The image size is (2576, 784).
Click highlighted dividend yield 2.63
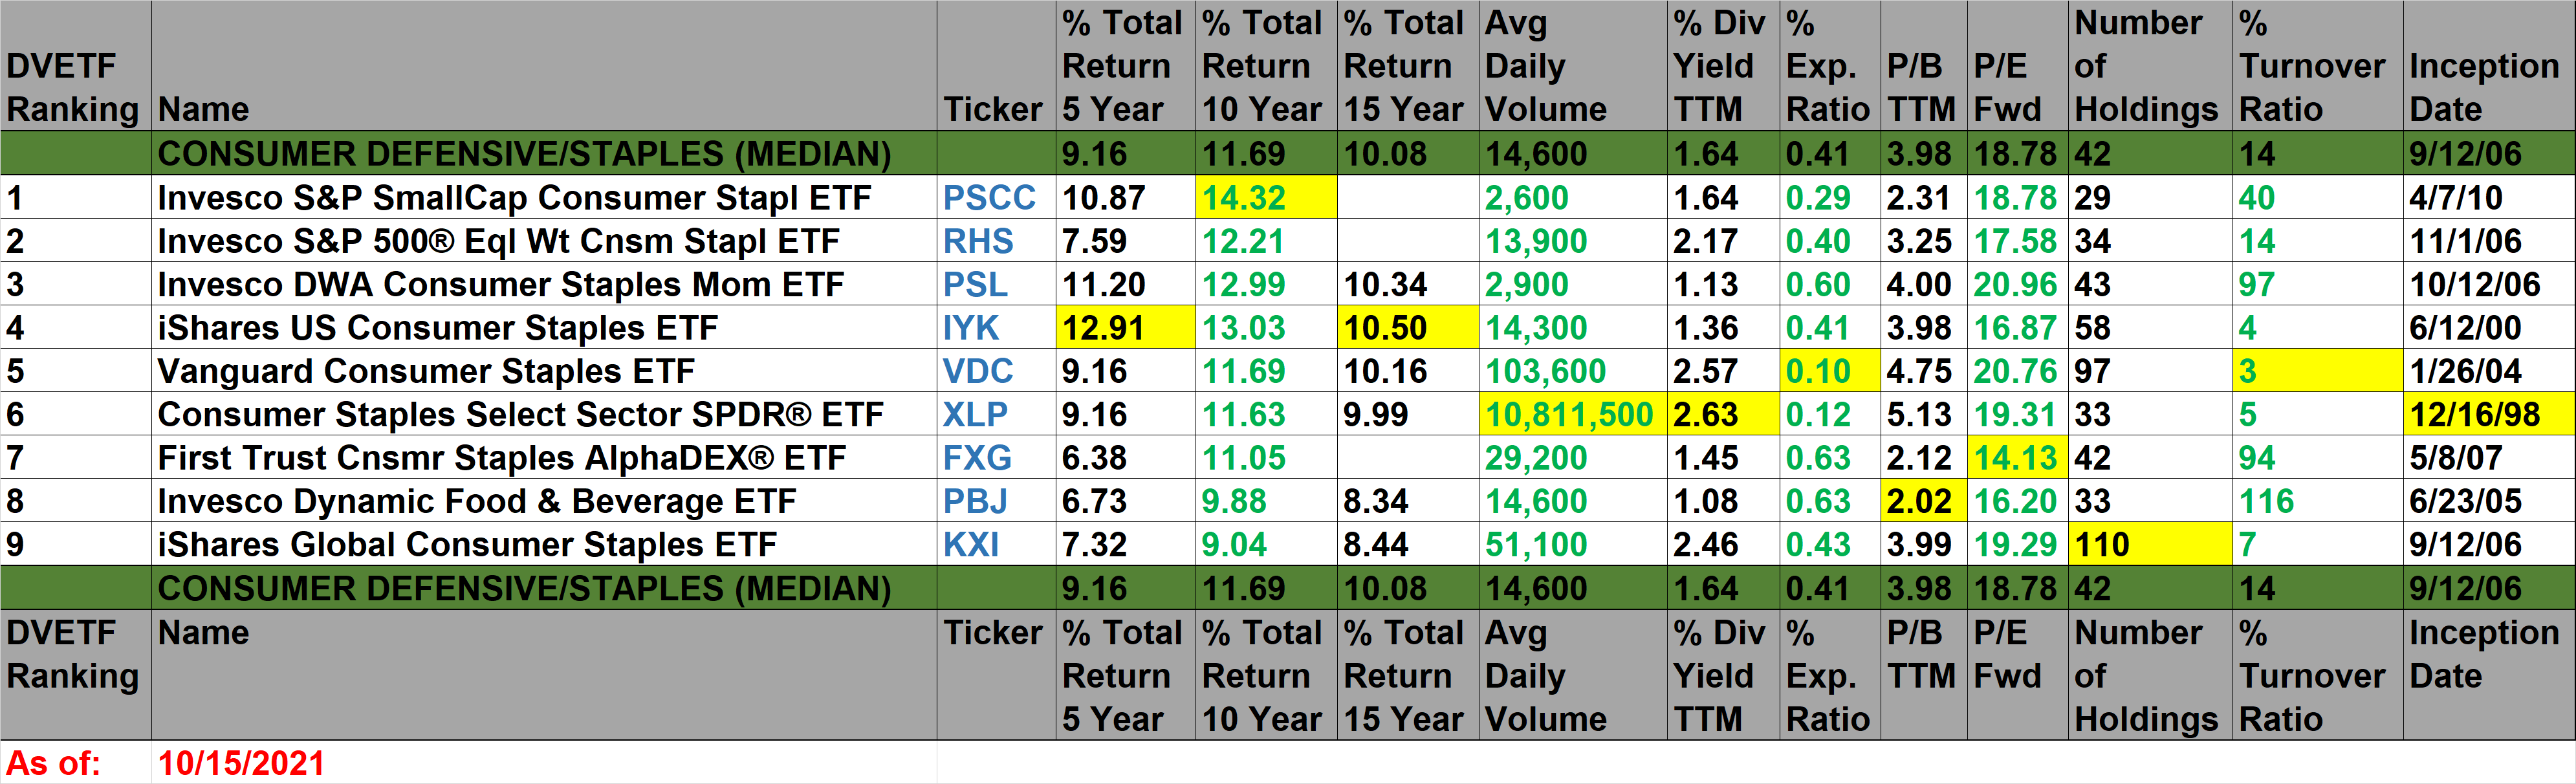(1723, 414)
